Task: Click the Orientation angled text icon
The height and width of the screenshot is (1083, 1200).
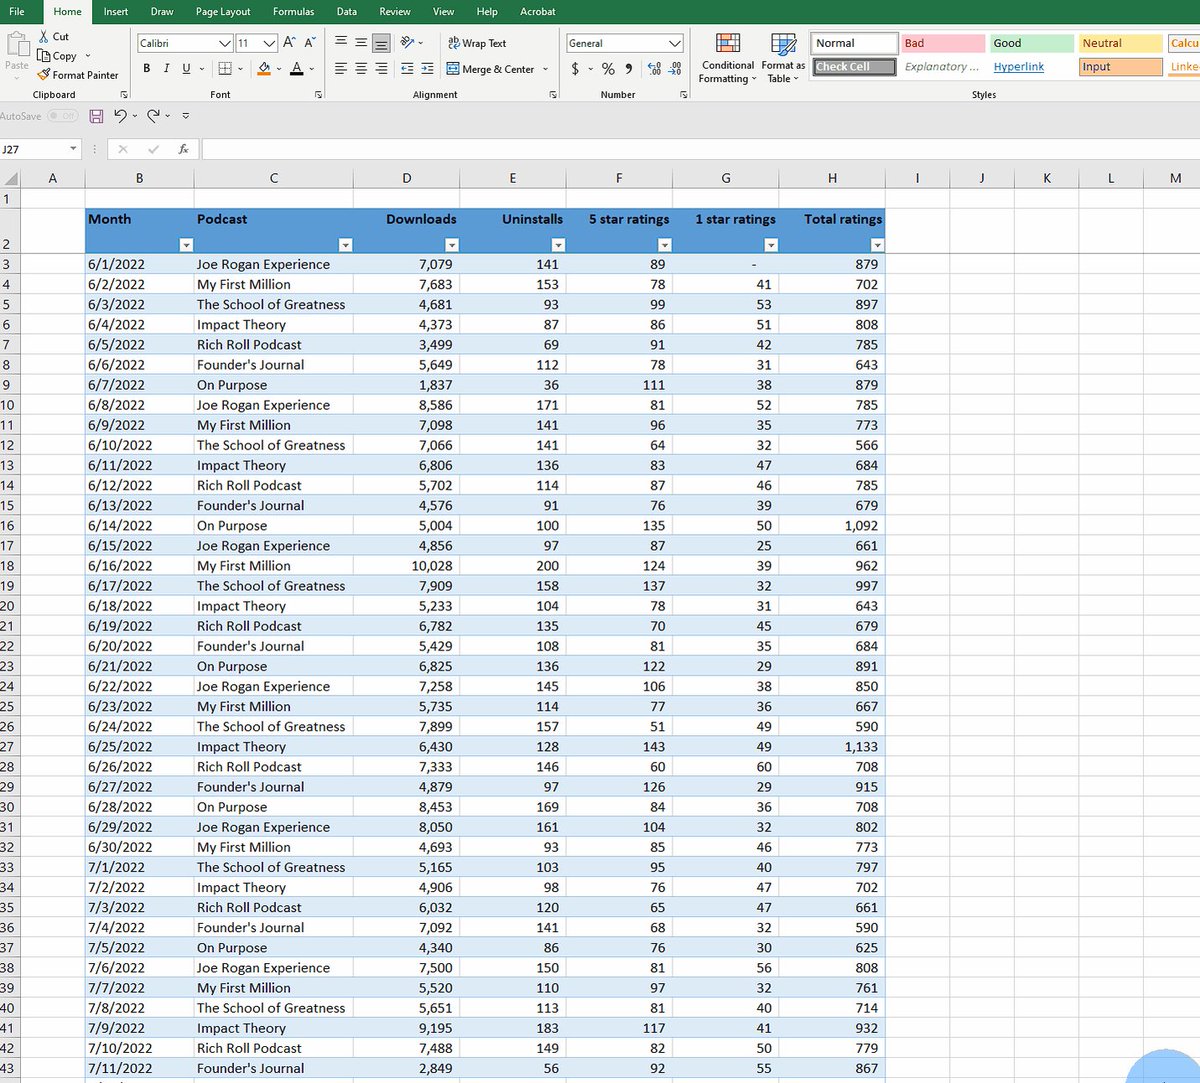Action: pos(407,43)
